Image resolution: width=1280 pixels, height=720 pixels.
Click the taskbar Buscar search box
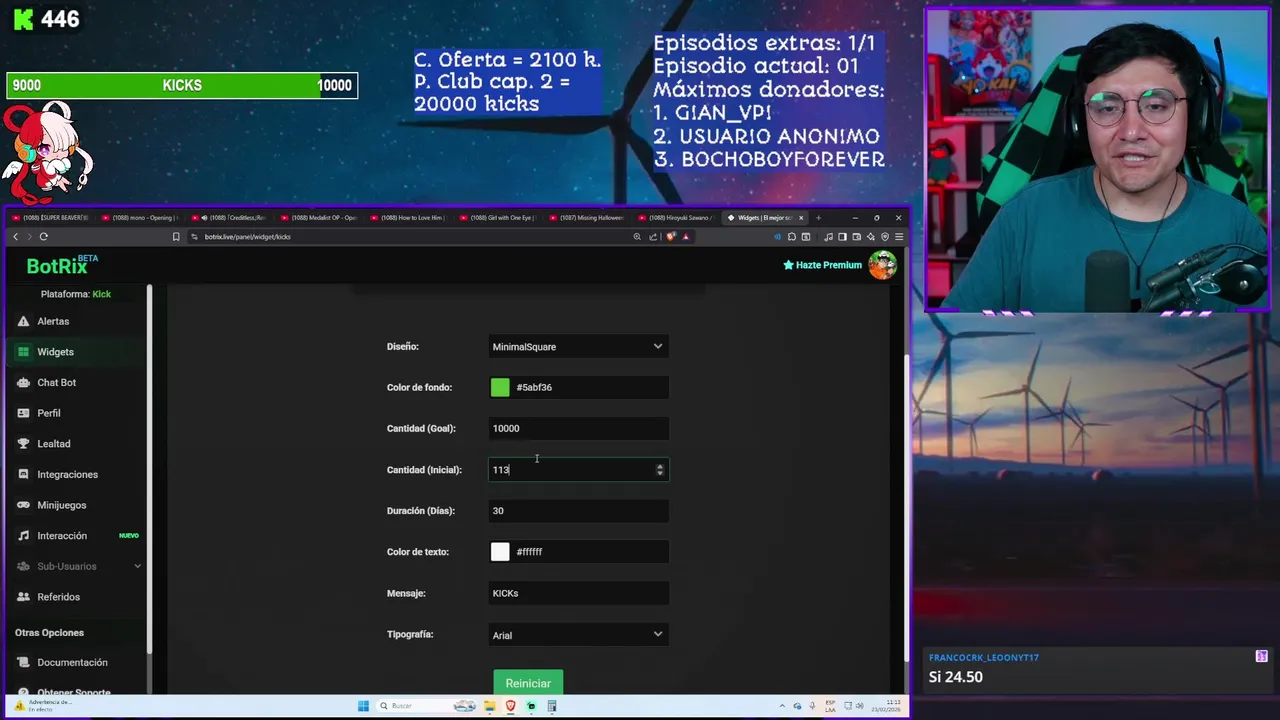point(425,706)
